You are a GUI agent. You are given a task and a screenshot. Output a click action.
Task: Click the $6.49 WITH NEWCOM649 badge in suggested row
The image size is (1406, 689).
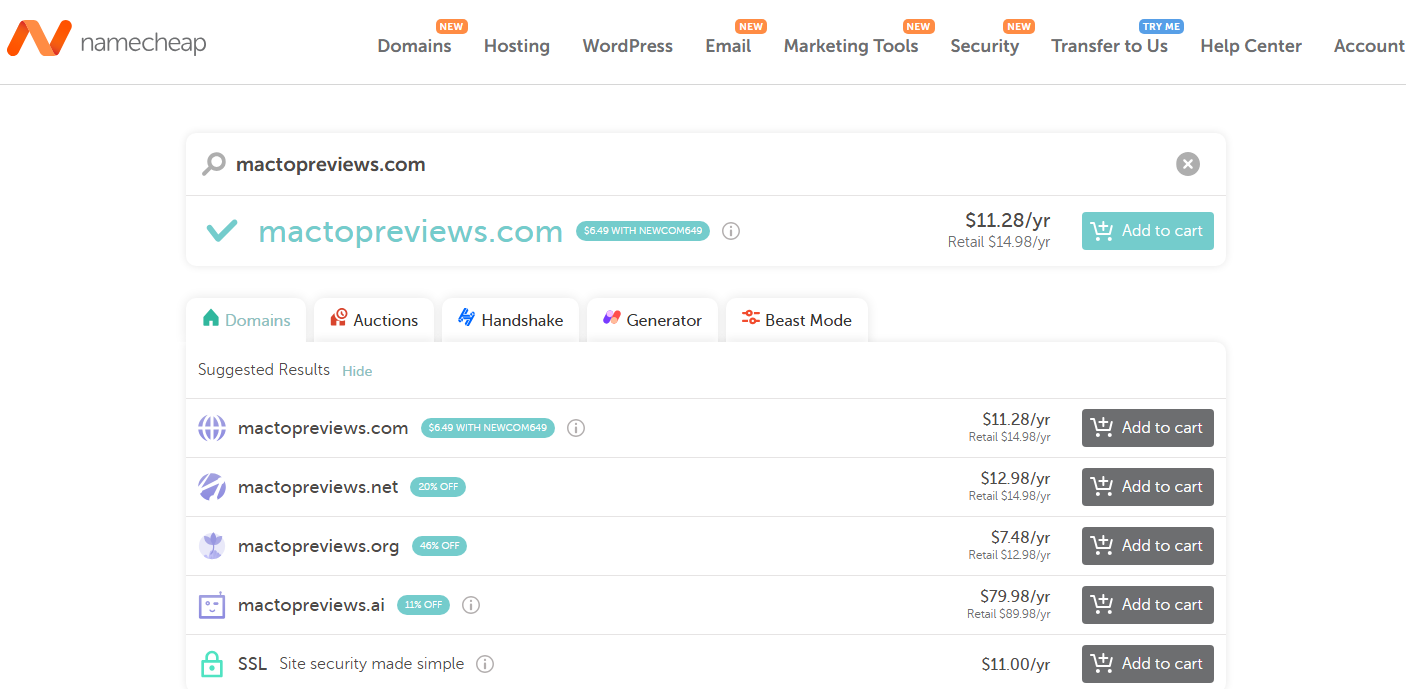[x=488, y=428]
